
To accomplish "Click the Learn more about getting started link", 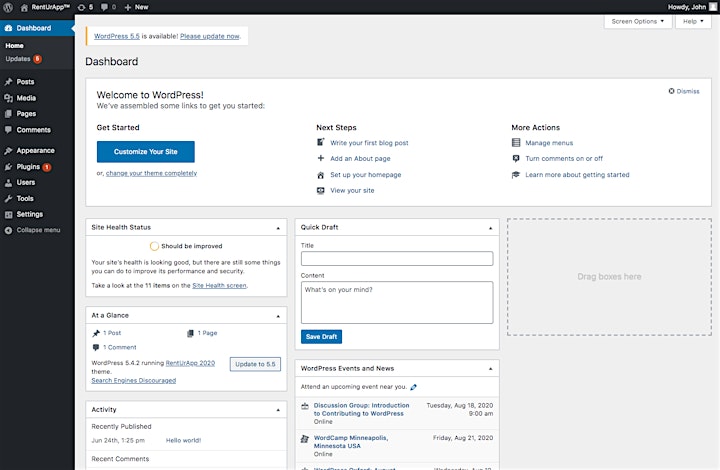I will pyautogui.click(x=577, y=175).
